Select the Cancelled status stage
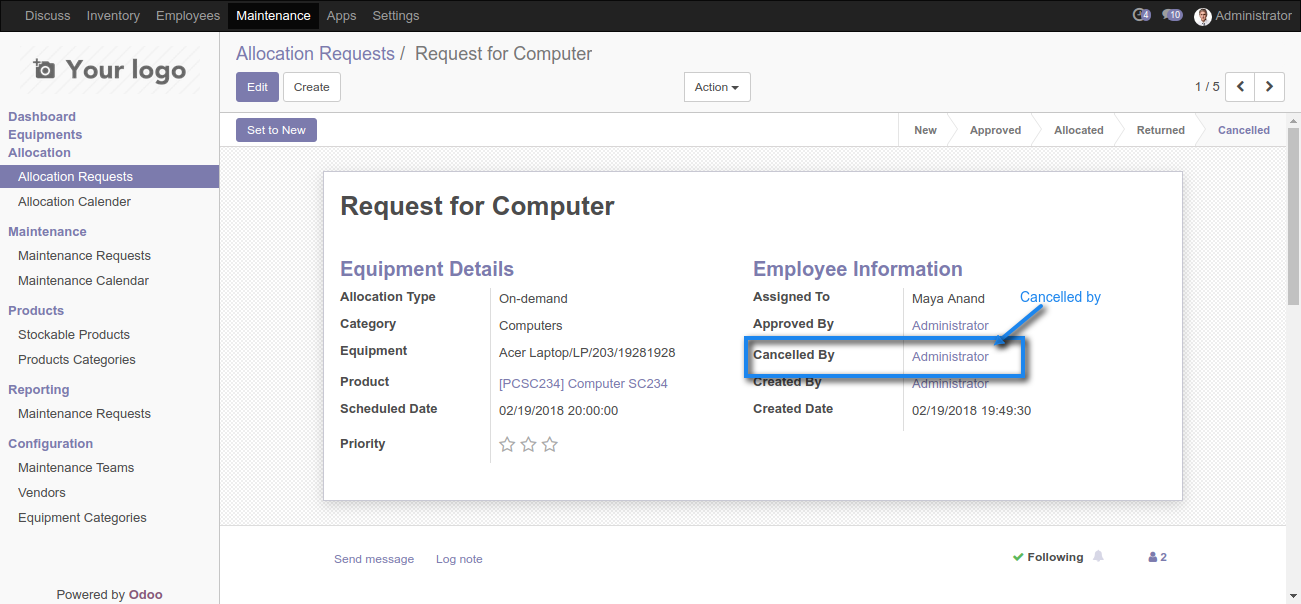 (1243, 130)
